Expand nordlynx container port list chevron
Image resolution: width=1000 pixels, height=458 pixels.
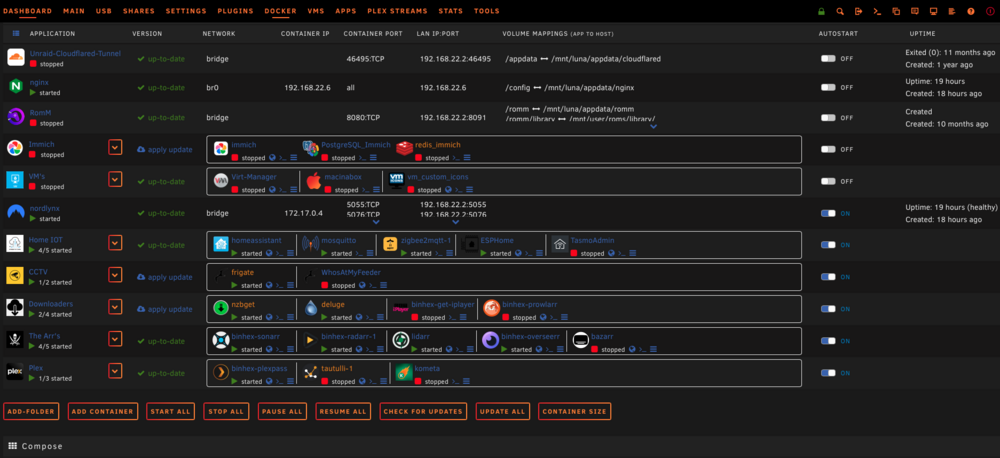pyautogui.click(x=376, y=222)
